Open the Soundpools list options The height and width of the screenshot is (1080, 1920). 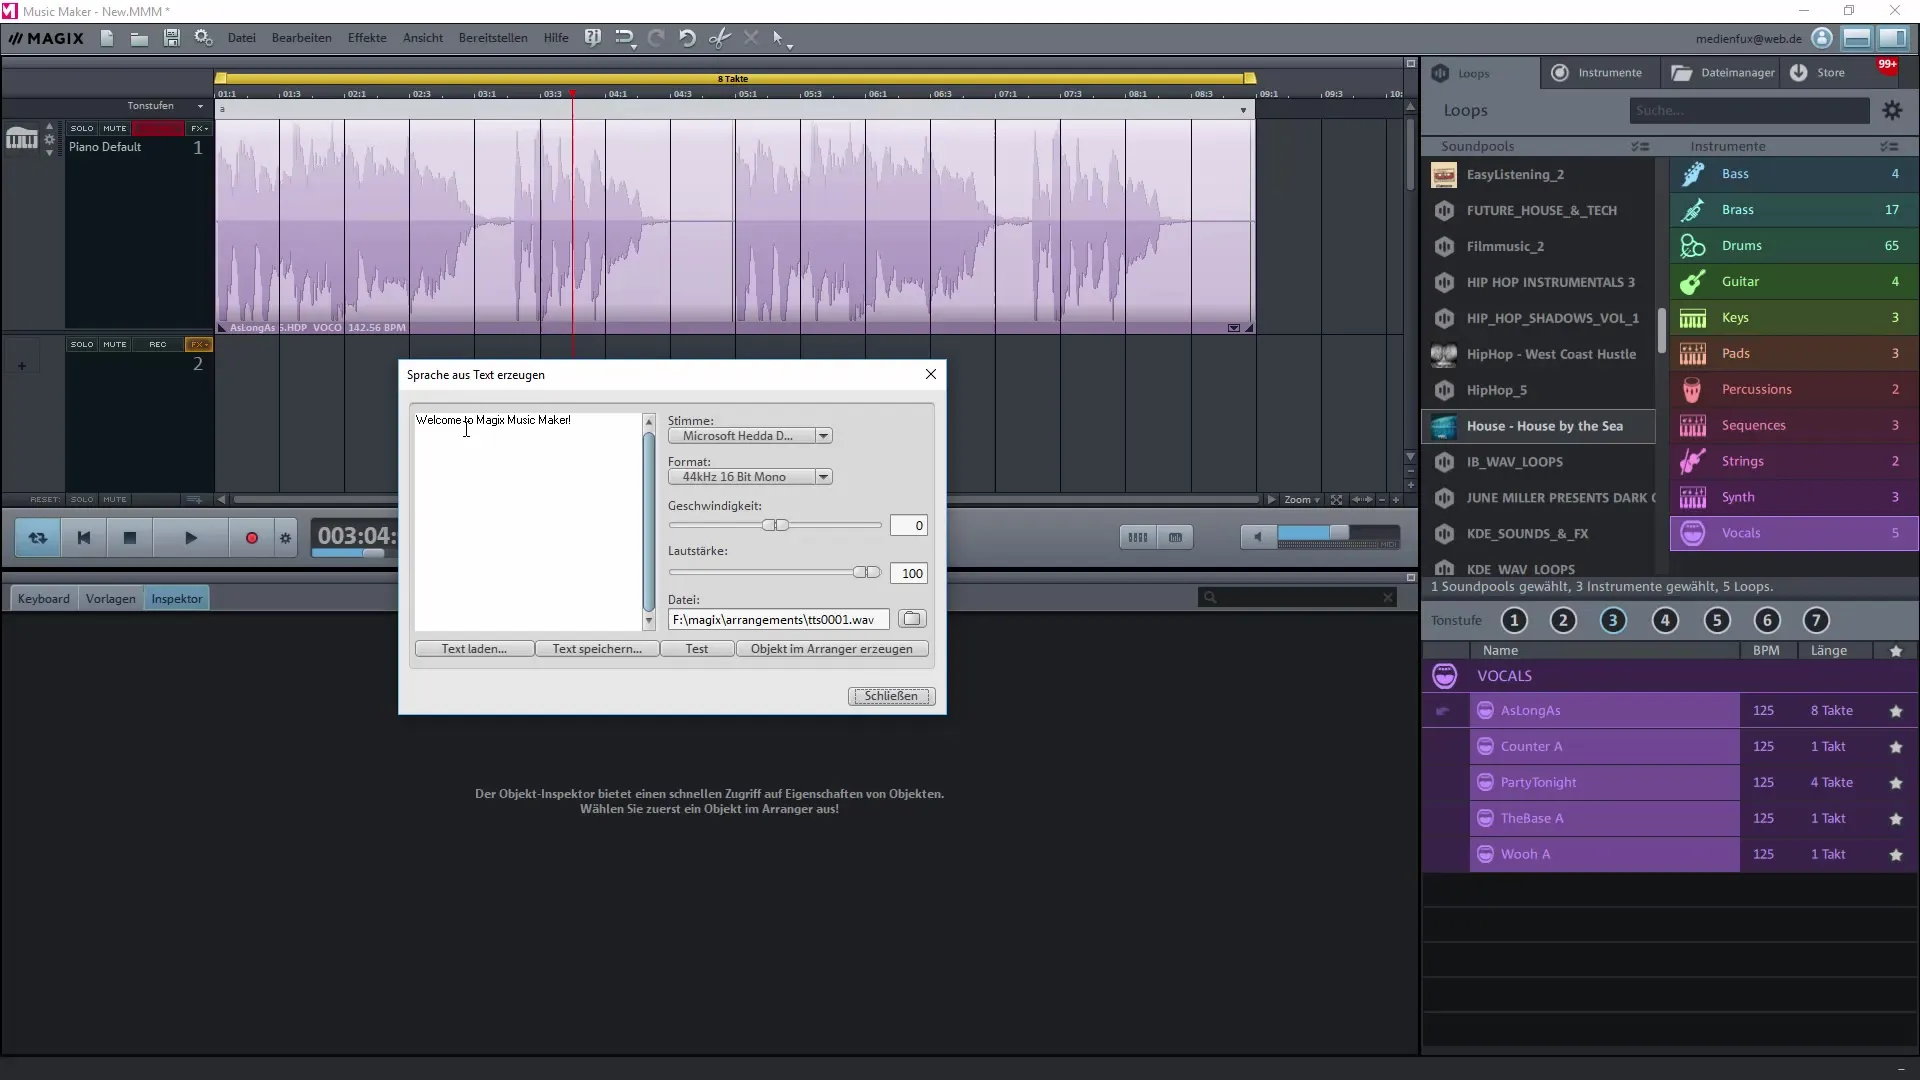click(1640, 146)
